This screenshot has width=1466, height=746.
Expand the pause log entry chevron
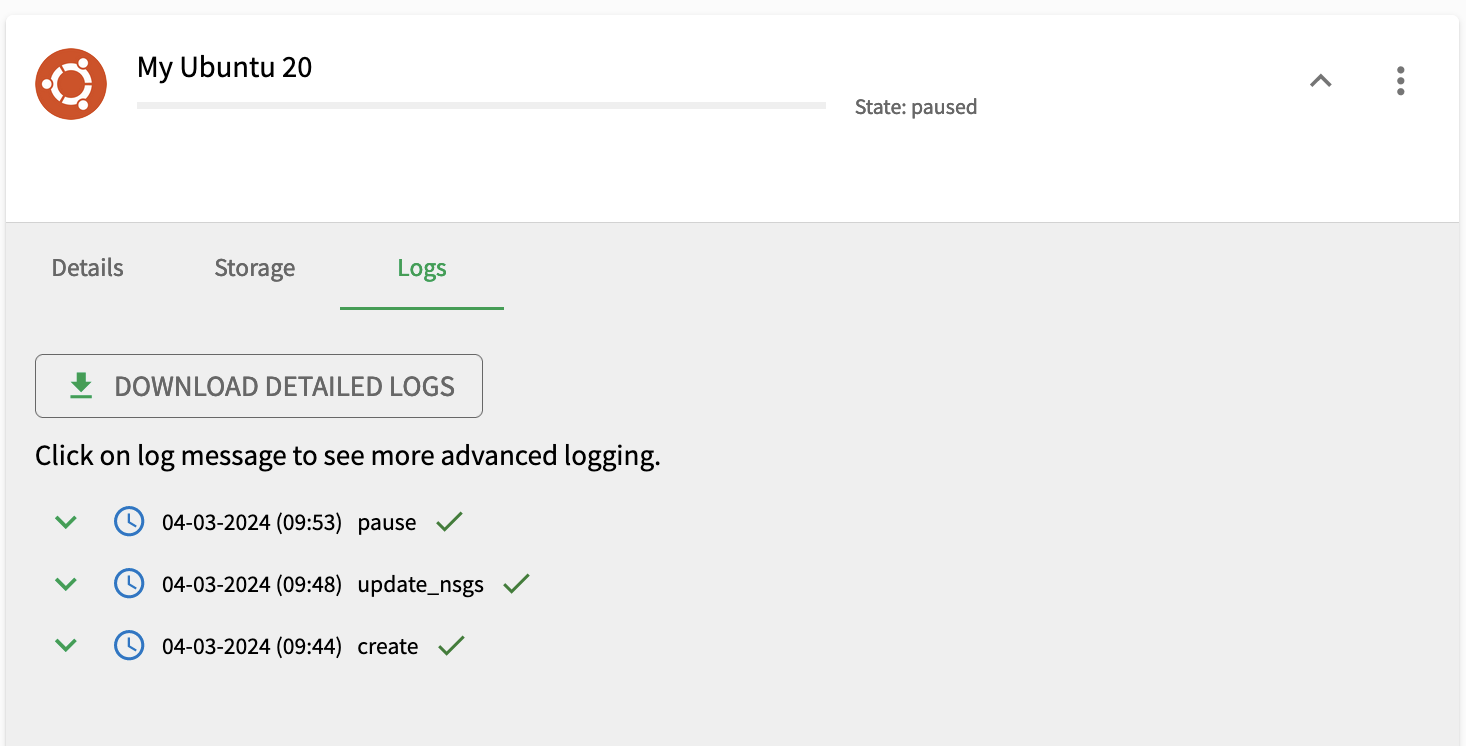coord(66,521)
